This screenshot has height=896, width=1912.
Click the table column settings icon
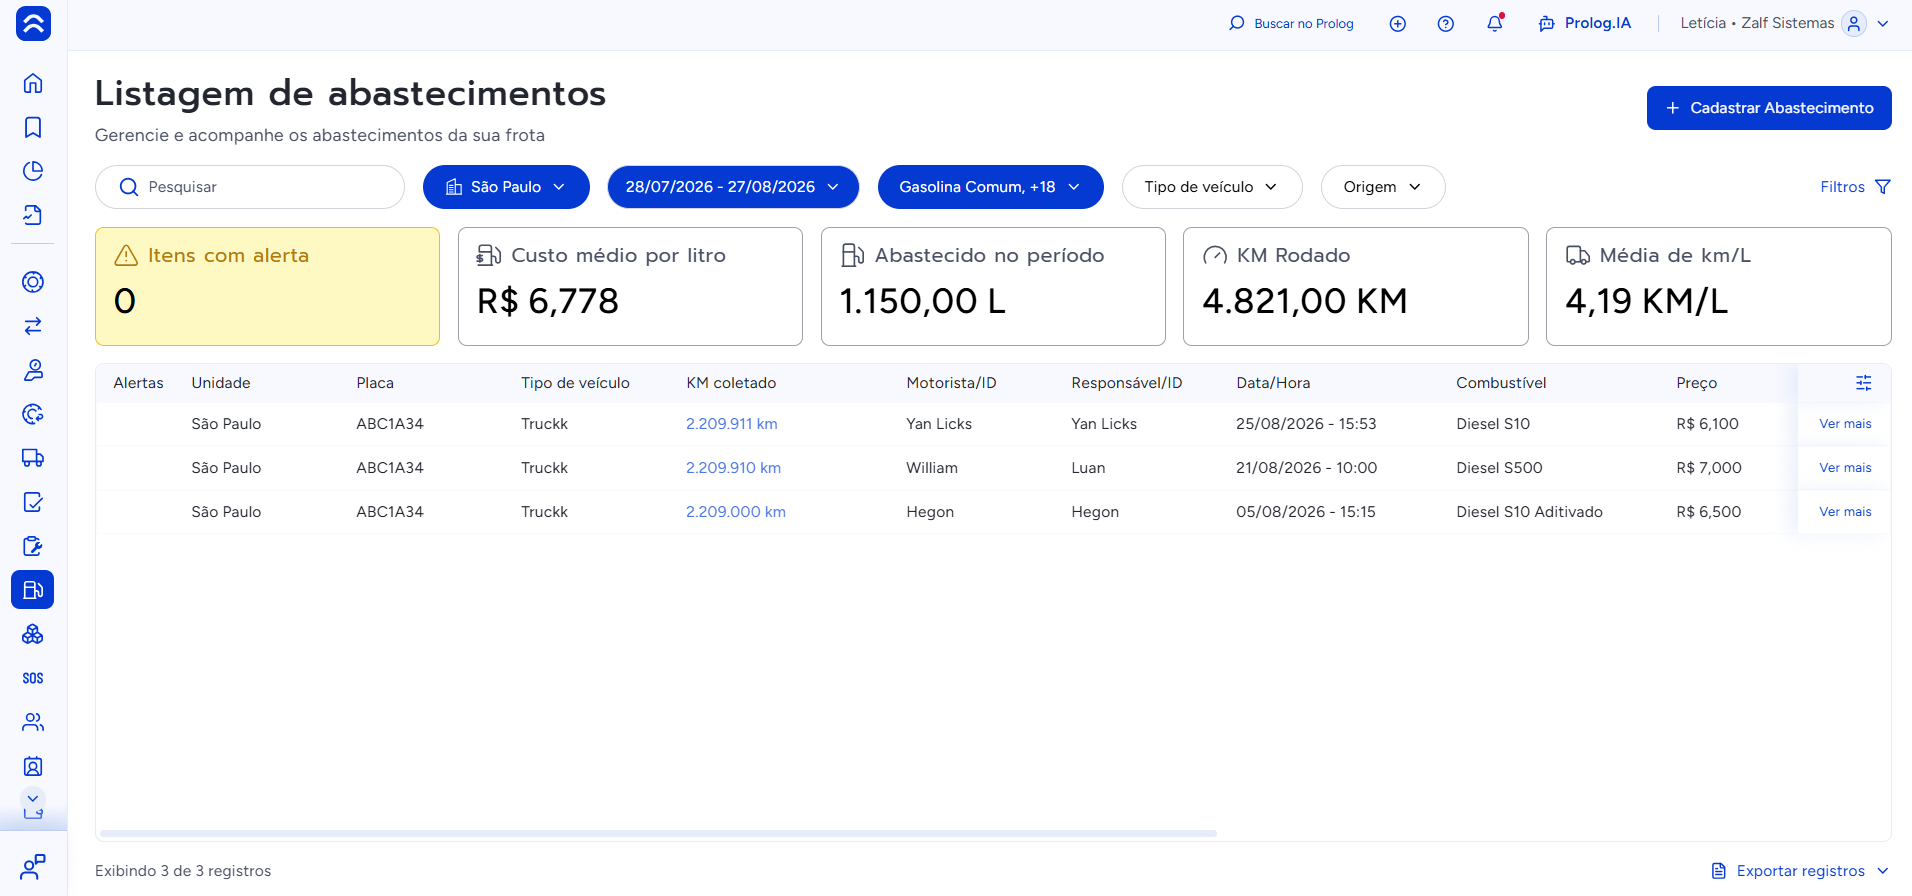pos(1864,383)
